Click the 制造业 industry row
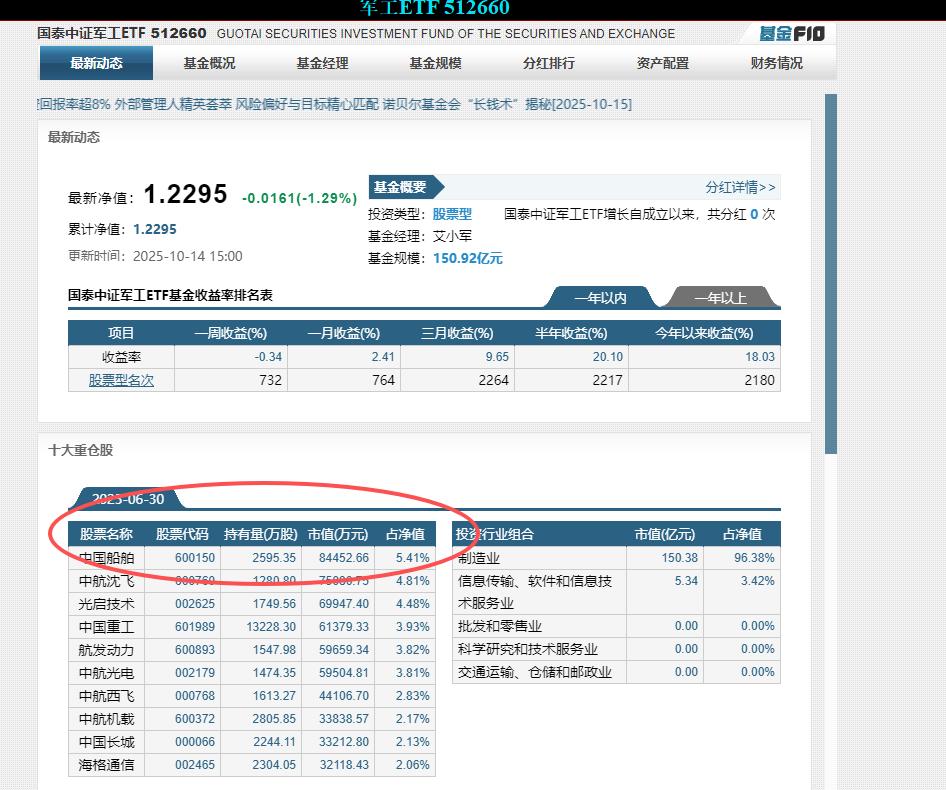The height and width of the screenshot is (790, 946). 616,558
